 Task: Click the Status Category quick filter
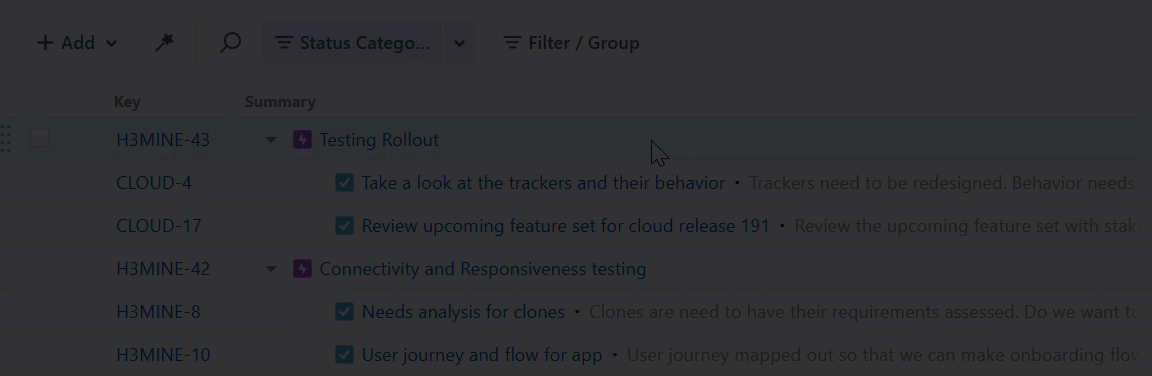click(353, 43)
